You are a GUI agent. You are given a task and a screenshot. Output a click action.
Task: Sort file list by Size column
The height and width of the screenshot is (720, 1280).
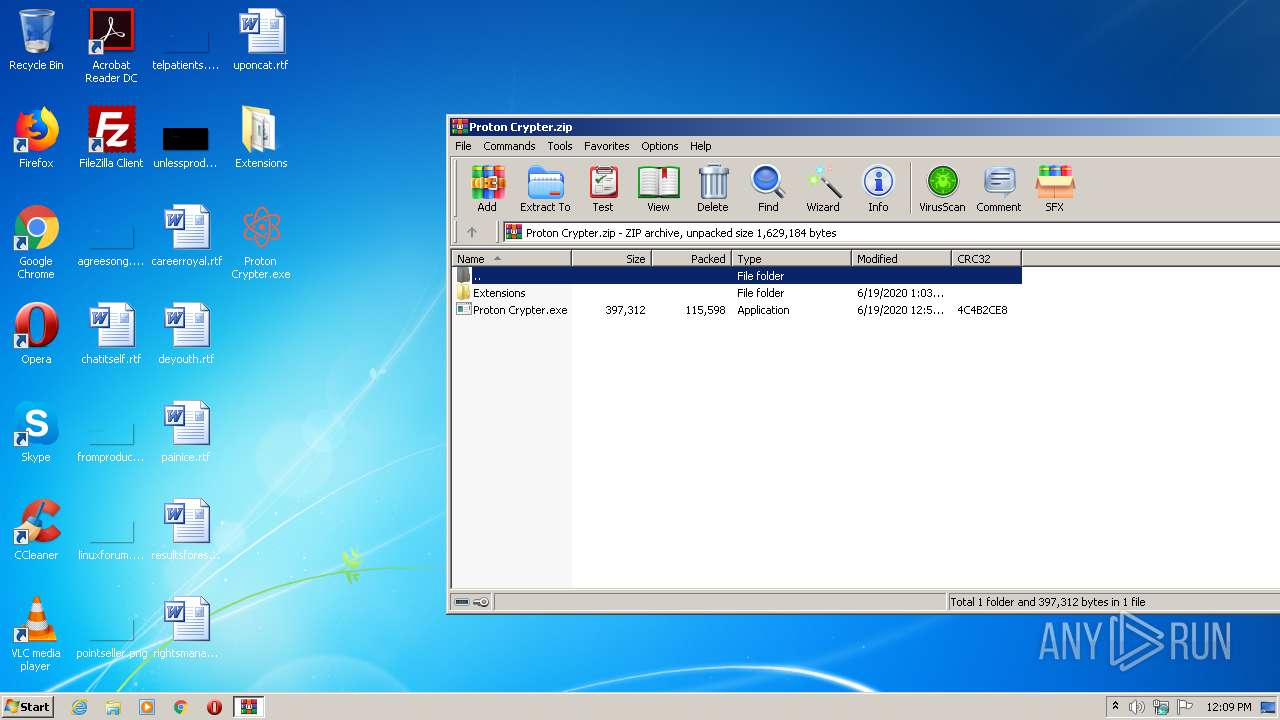(x=611, y=258)
